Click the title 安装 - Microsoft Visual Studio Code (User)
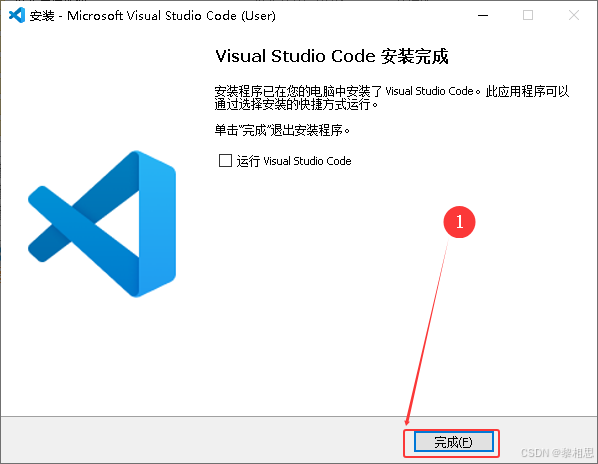Image resolution: width=598 pixels, height=464 pixels. (x=153, y=16)
